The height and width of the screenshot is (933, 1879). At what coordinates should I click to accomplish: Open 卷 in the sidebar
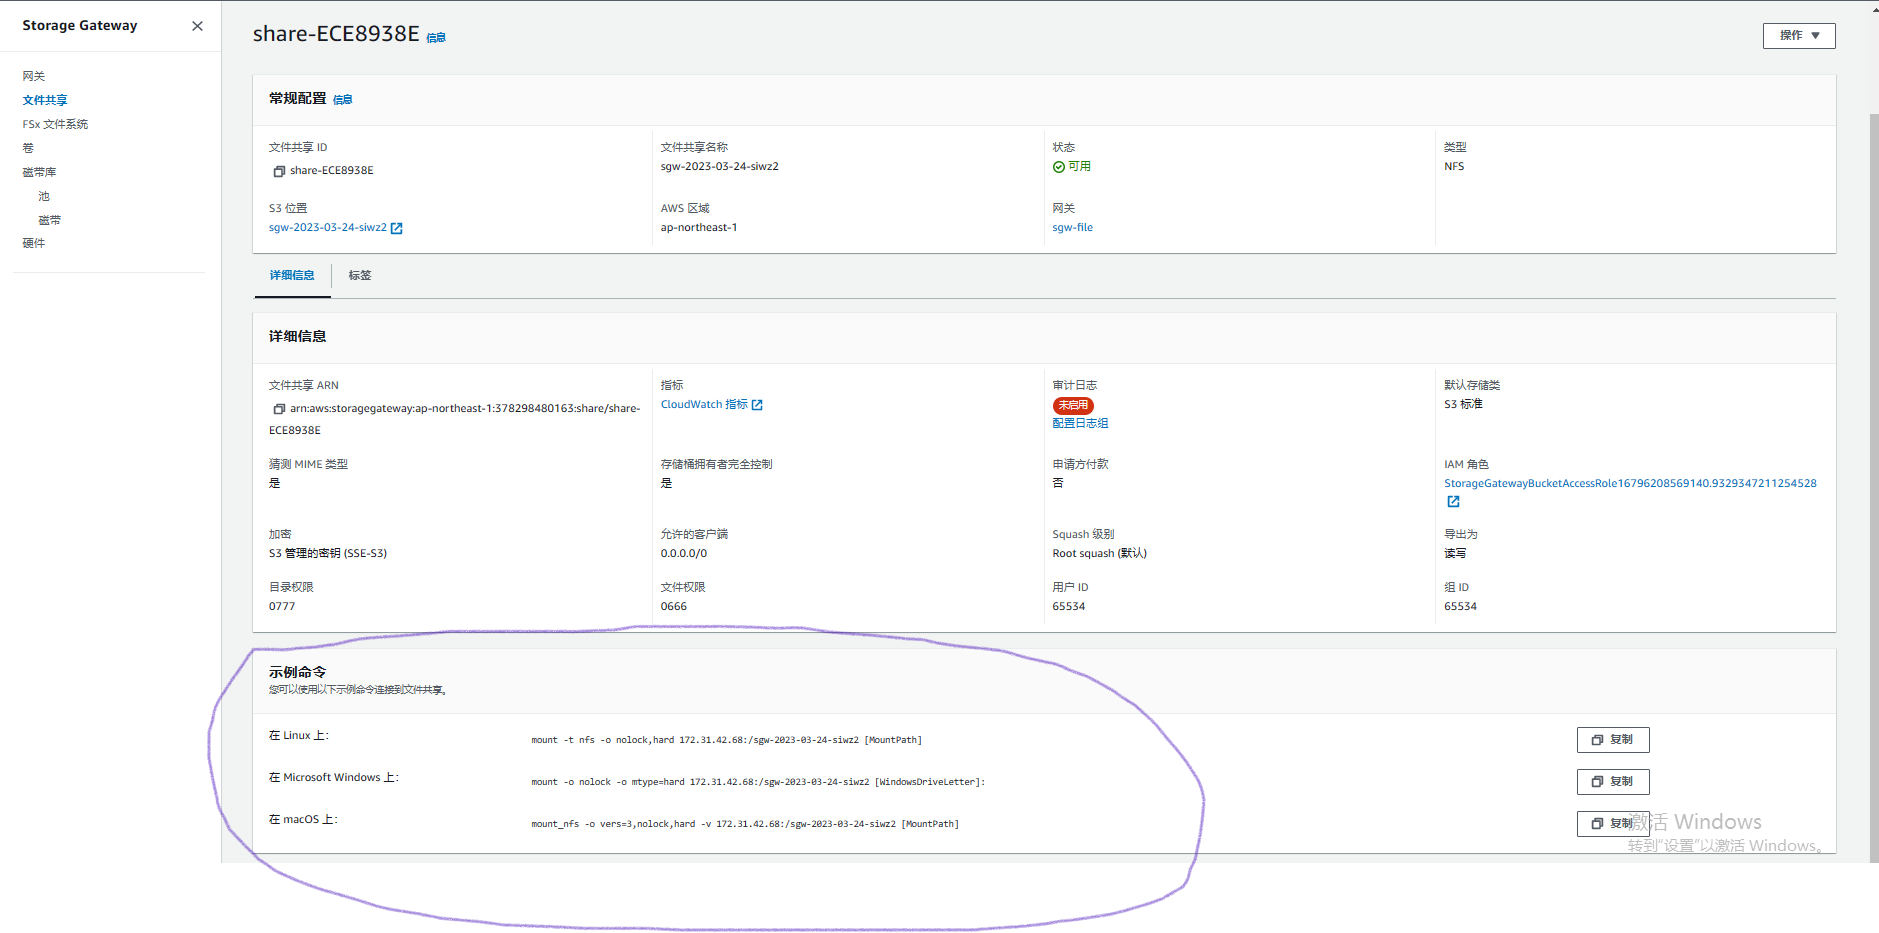[28, 148]
